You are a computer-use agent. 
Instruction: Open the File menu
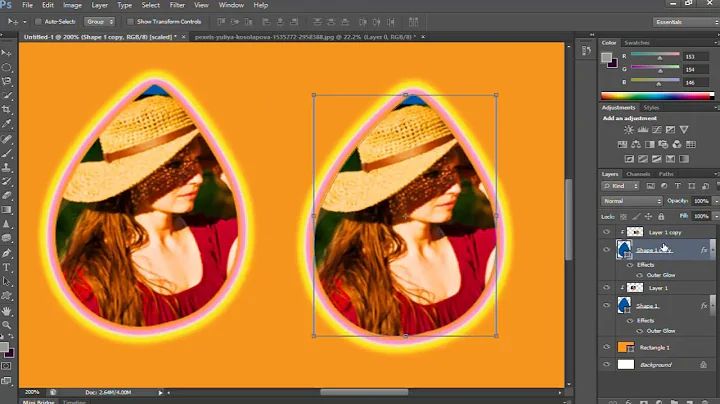(28, 5)
